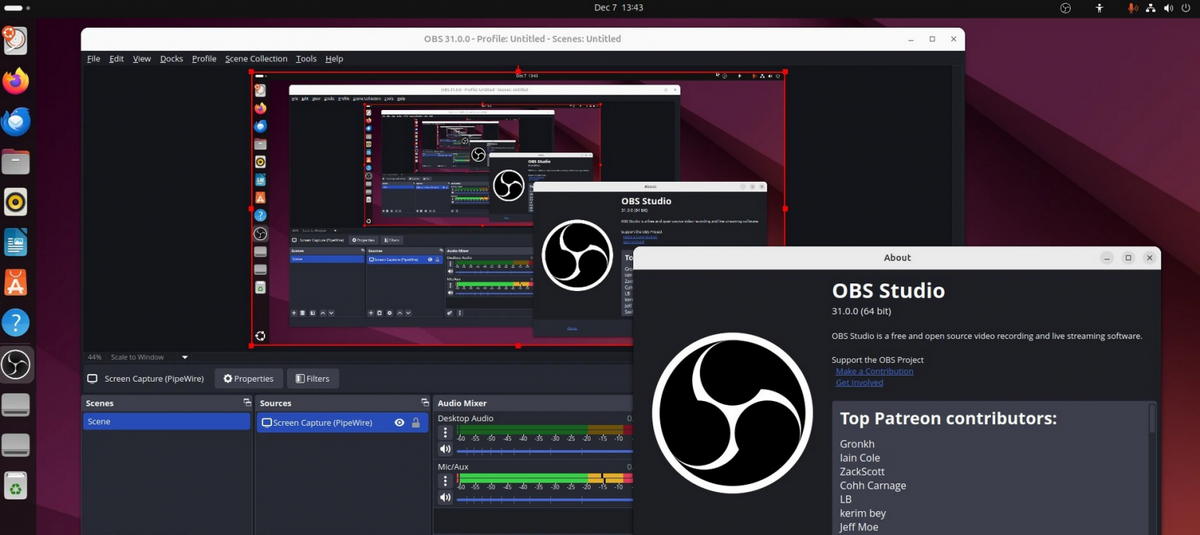Viewport: 1200px width, 535px height.
Task: Open the Desktop Audio three-dot options menu
Action: [x=445, y=433]
